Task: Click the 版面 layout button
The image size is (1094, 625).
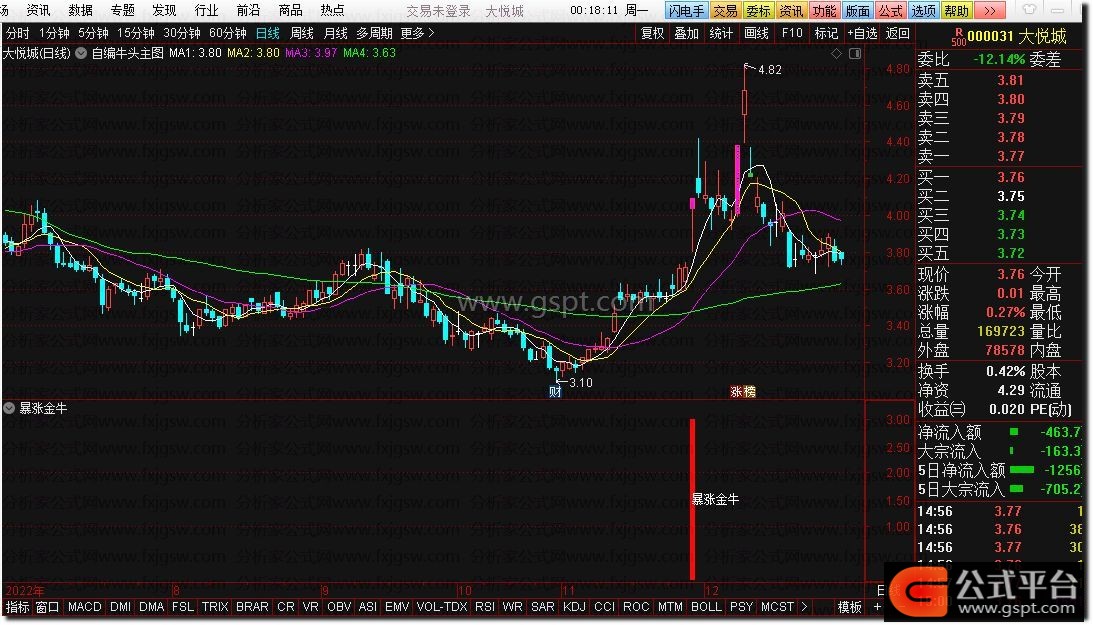Action: pos(857,10)
